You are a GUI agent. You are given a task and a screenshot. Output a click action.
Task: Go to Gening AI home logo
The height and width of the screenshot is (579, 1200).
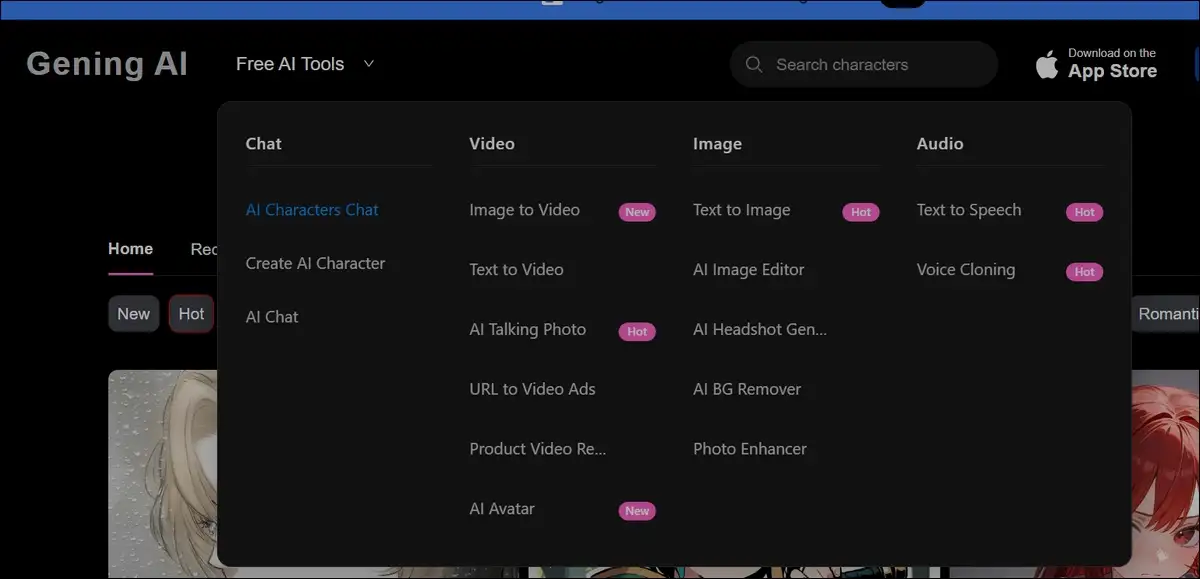(107, 64)
